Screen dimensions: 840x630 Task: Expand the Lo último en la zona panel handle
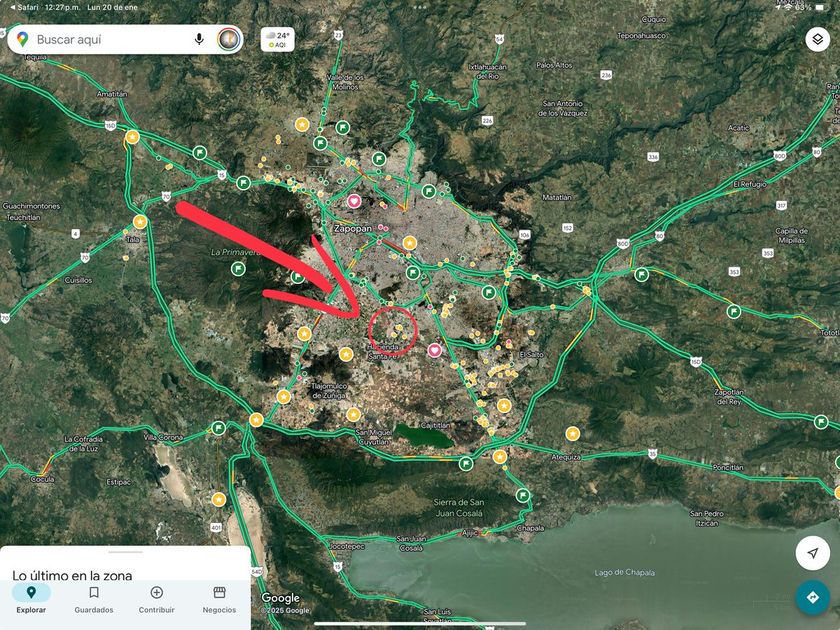[x=125, y=552]
